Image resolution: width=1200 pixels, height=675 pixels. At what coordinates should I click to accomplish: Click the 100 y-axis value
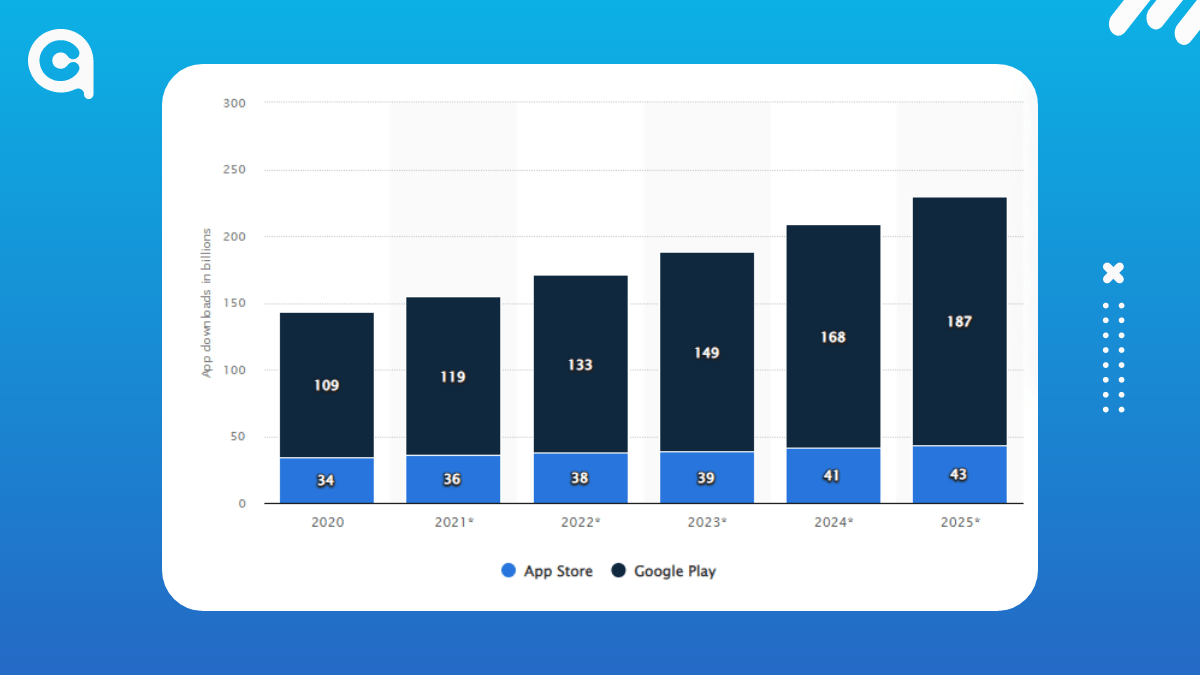tap(236, 370)
